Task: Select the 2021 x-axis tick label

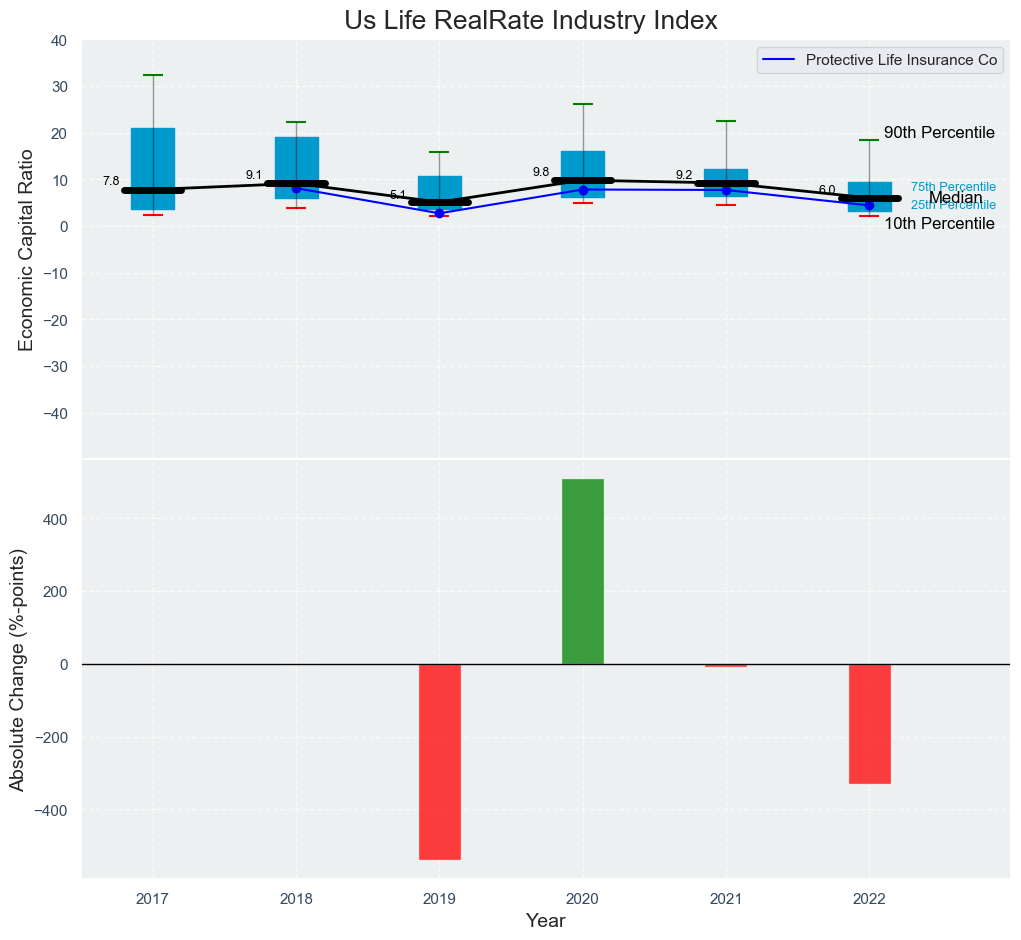Action: point(726,899)
